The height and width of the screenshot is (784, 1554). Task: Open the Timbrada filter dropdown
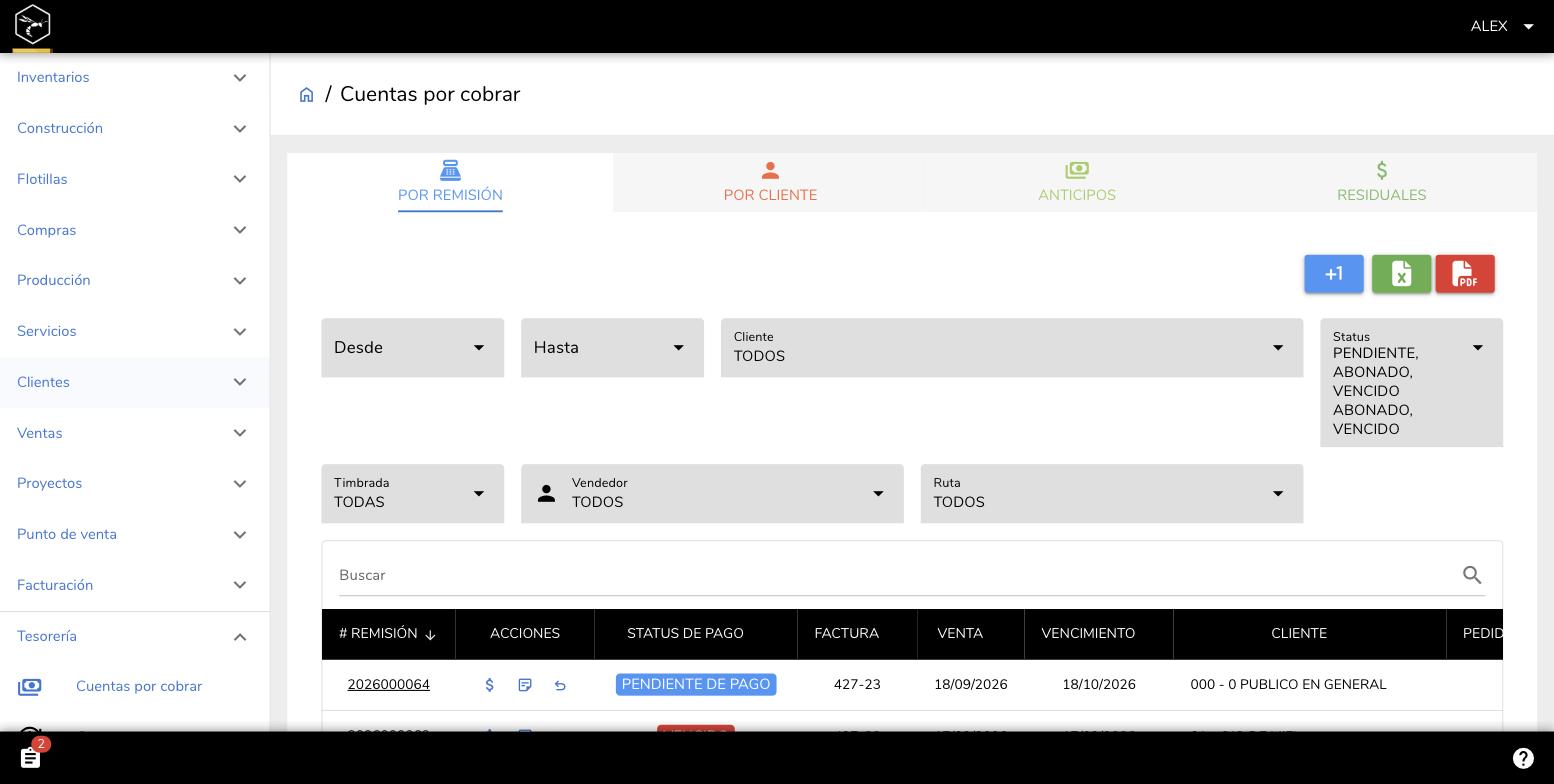pyautogui.click(x=412, y=494)
